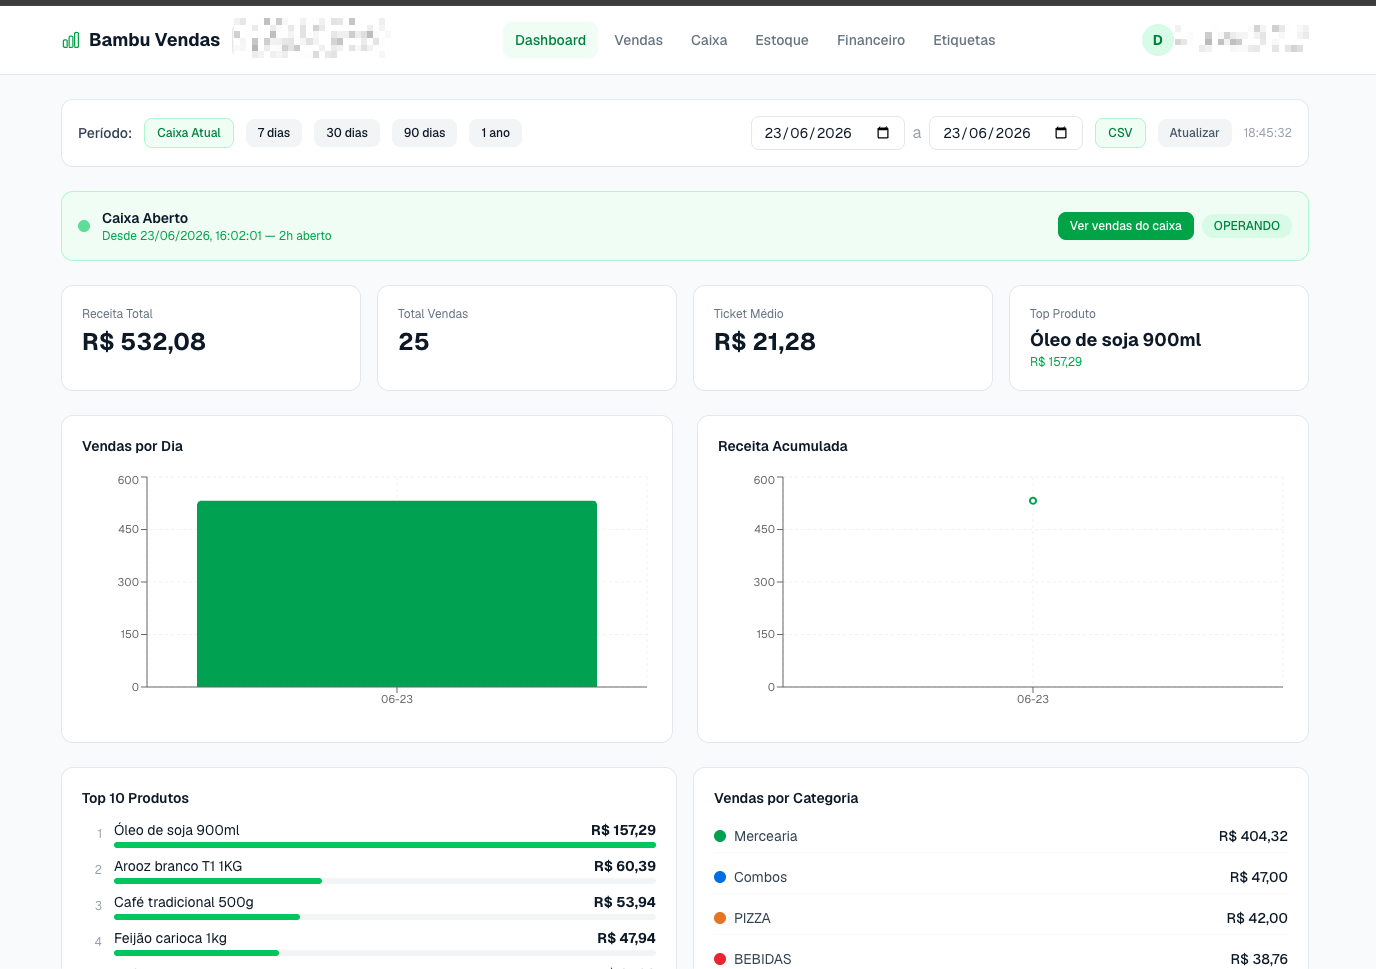The height and width of the screenshot is (969, 1376).
Task: Open the Etiquetas tab
Action: coord(964,40)
